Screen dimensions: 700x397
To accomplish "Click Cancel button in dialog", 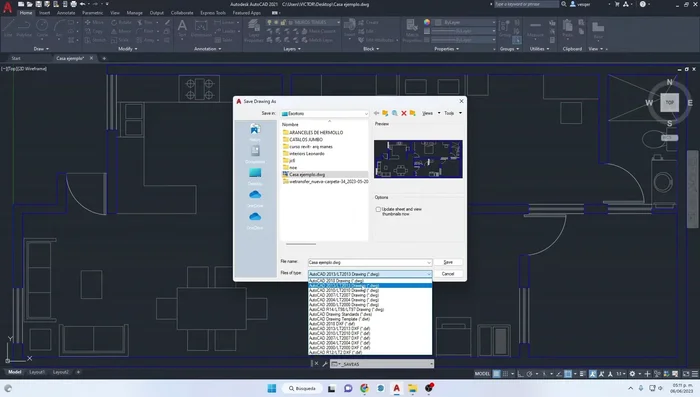I will click(448, 274).
